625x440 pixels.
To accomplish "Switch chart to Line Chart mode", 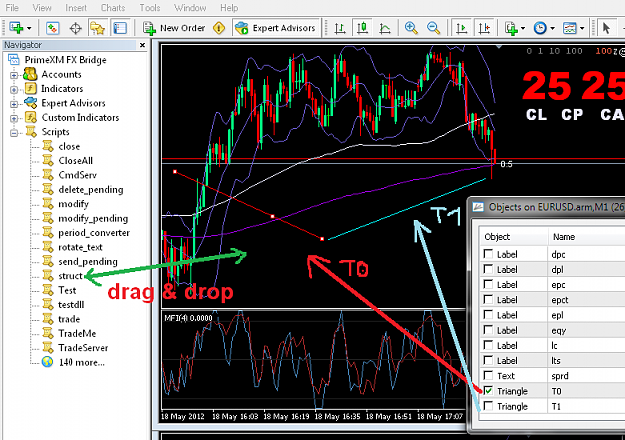I will (x=385, y=28).
